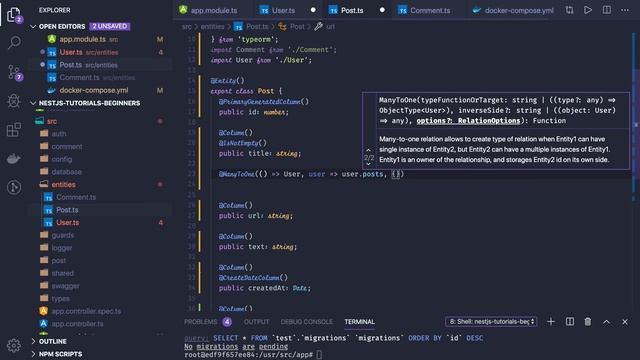Open the Problems panel tab
The image size is (640, 360).
[207, 322]
